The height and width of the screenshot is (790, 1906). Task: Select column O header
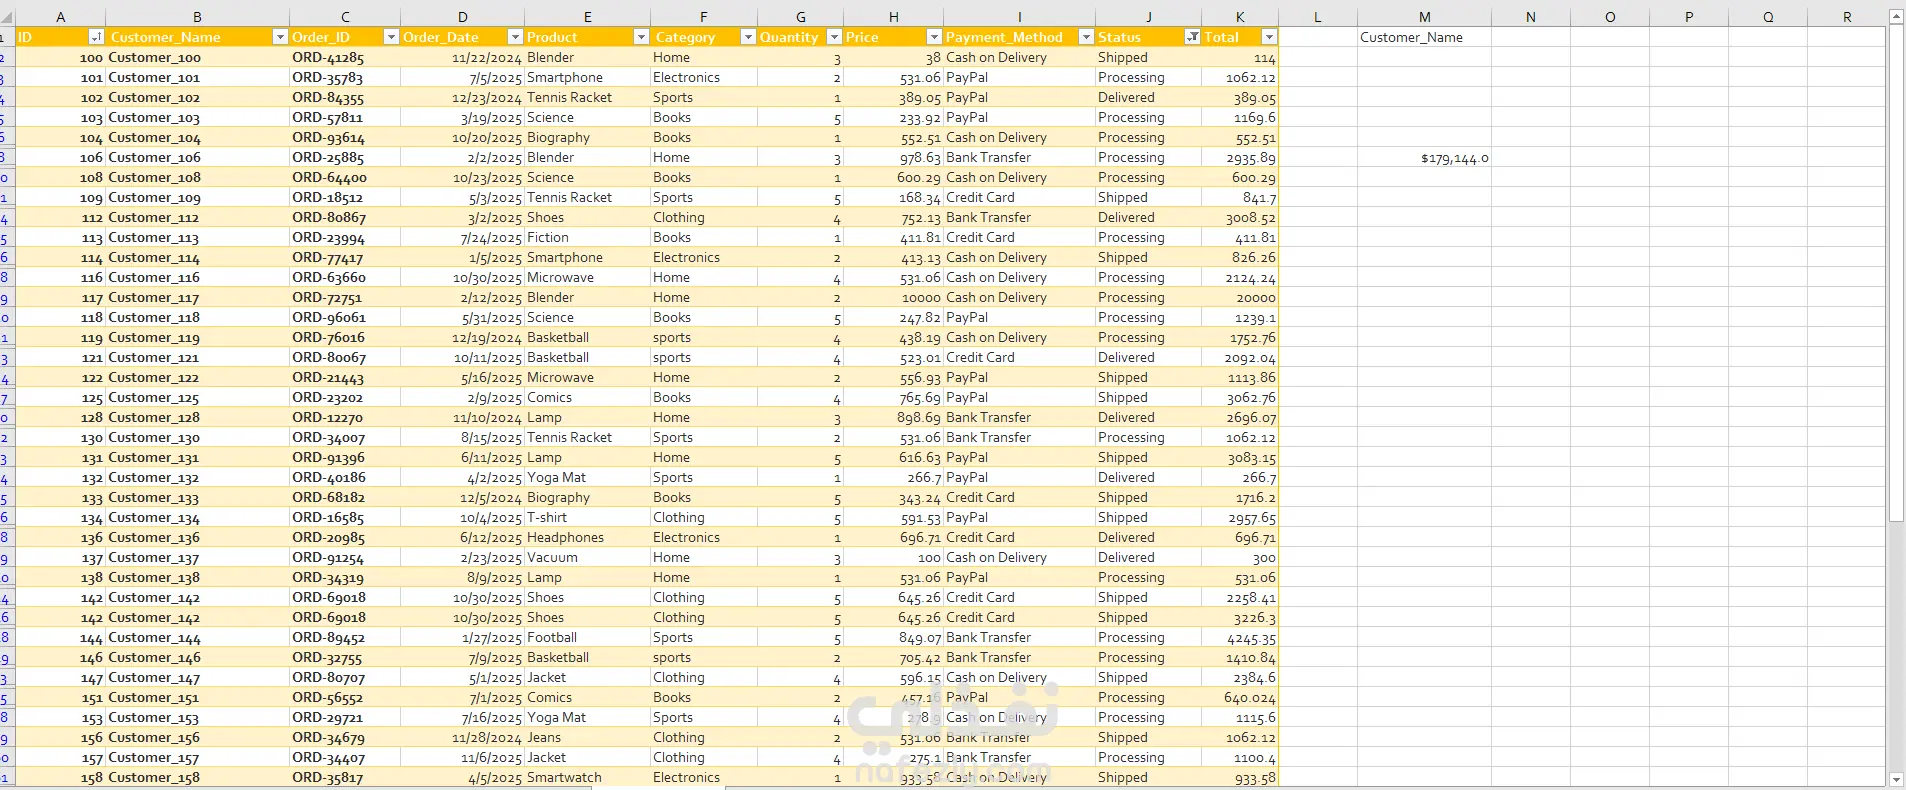pyautogui.click(x=1609, y=17)
